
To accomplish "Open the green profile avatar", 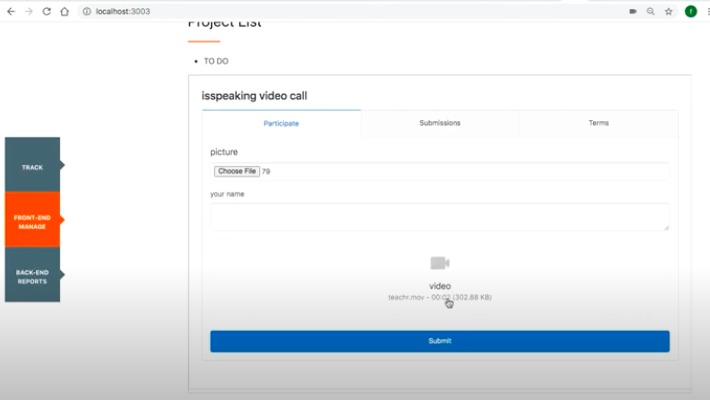I will click(691, 11).
